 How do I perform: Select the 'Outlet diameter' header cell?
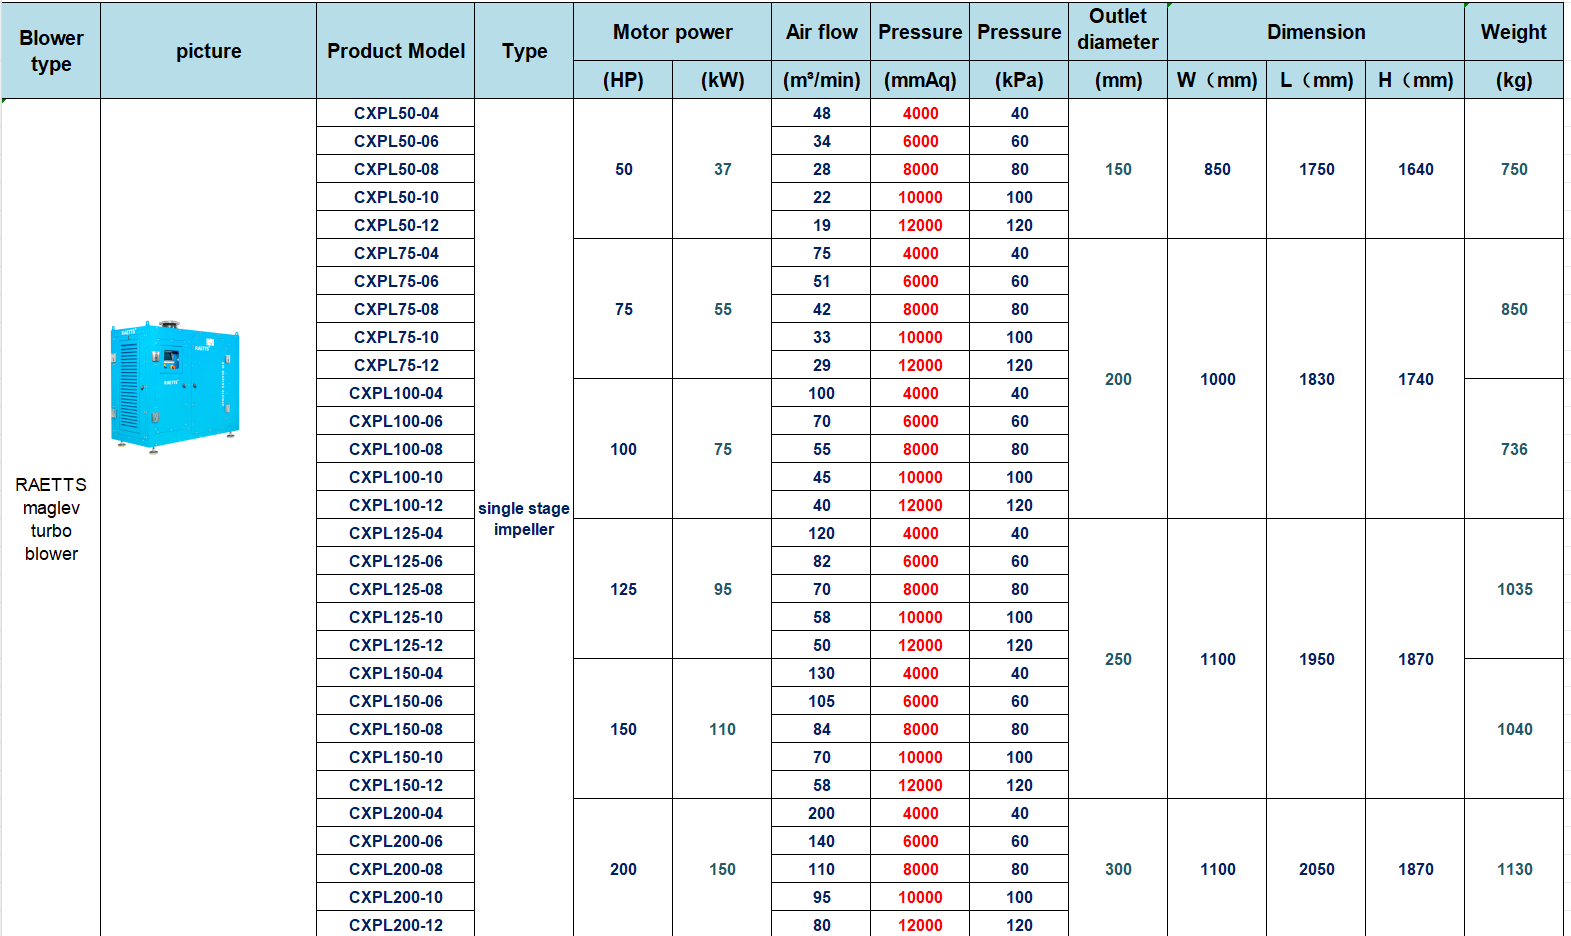click(1118, 30)
